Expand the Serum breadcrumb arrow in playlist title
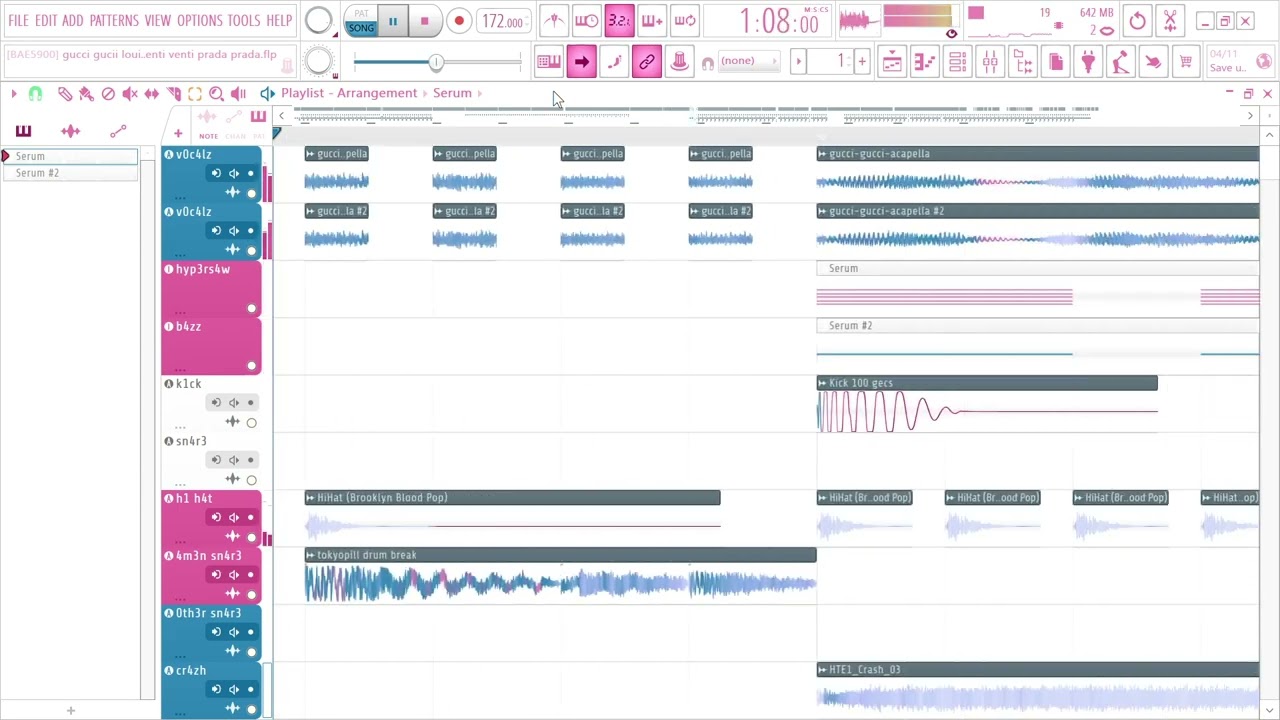The image size is (1280, 720). point(480,93)
